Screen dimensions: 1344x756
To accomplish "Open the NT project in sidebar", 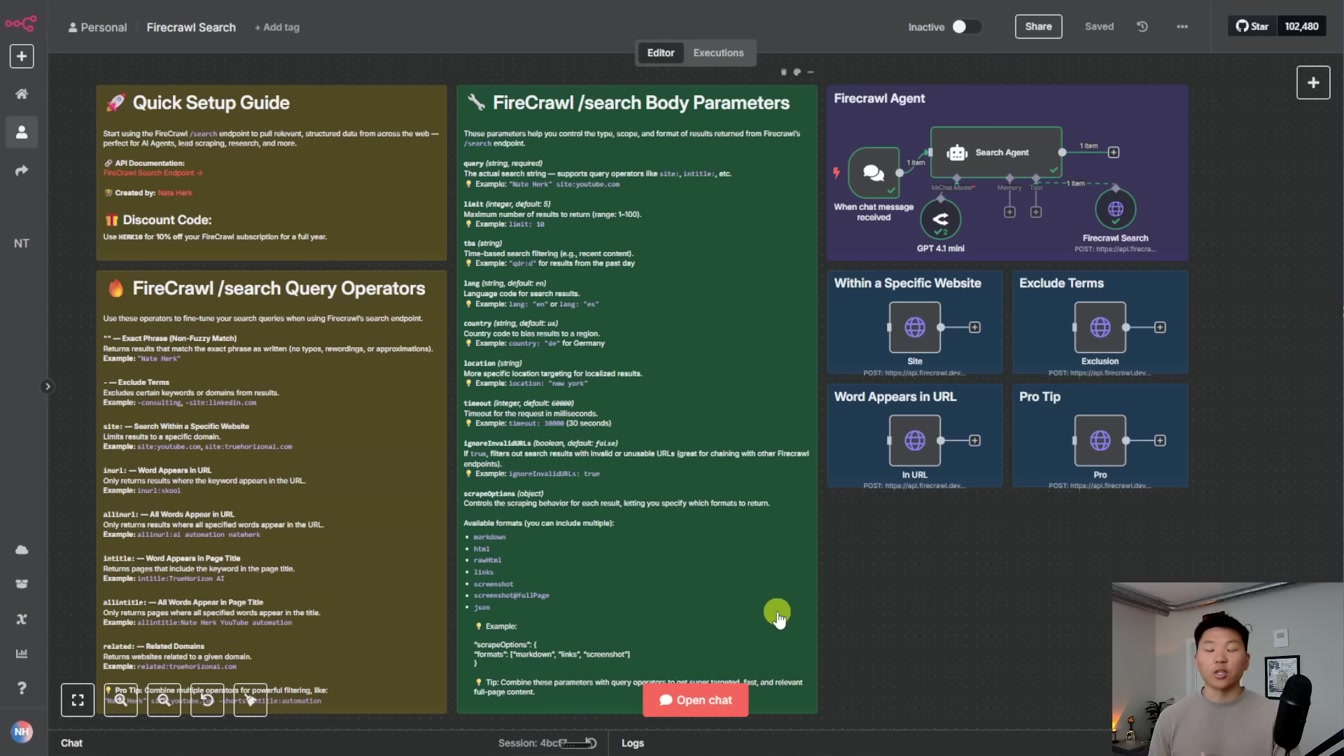I will coord(21,243).
